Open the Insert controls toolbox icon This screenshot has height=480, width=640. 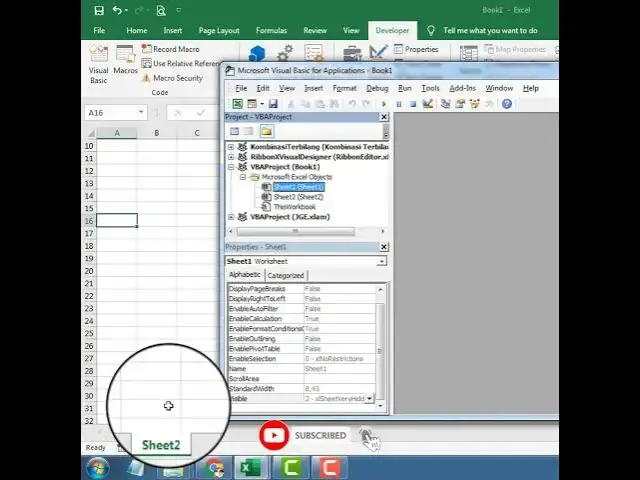pos(352,53)
